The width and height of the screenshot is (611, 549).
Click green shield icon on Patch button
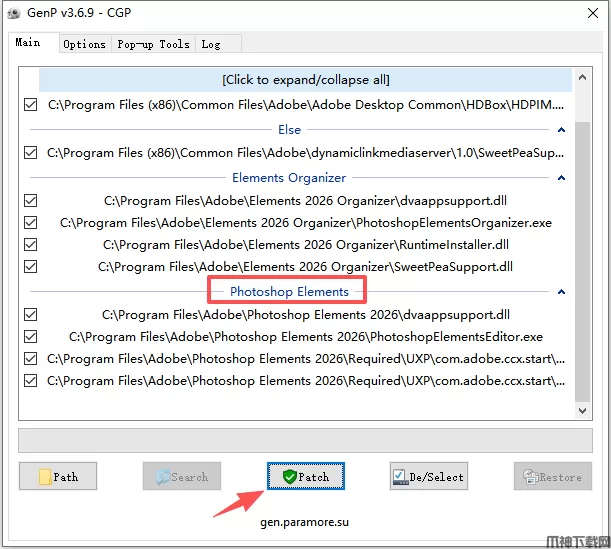(x=290, y=477)
